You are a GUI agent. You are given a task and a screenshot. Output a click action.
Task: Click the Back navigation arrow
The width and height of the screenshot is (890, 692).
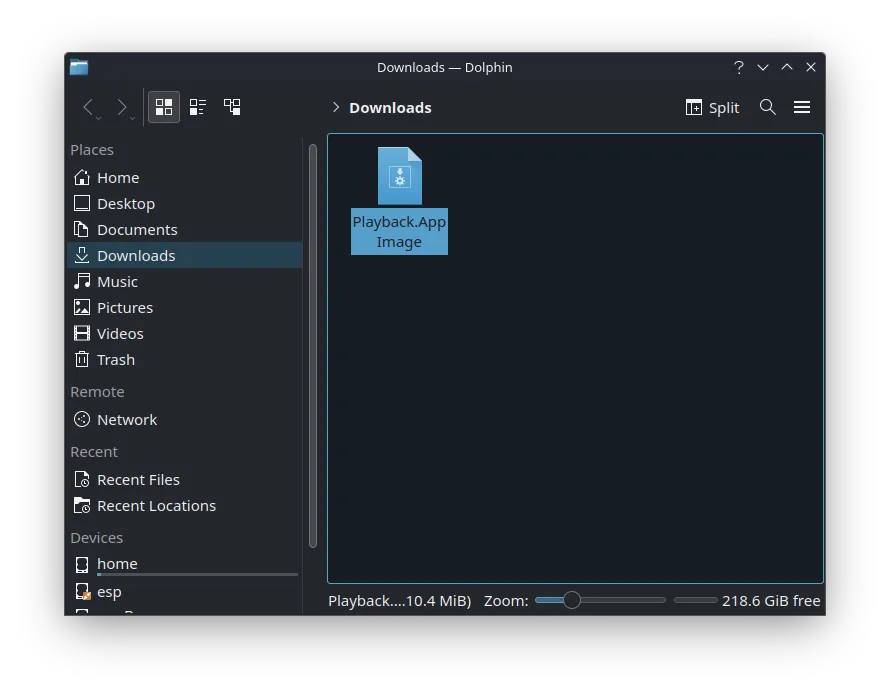click(x=88, y=107)
